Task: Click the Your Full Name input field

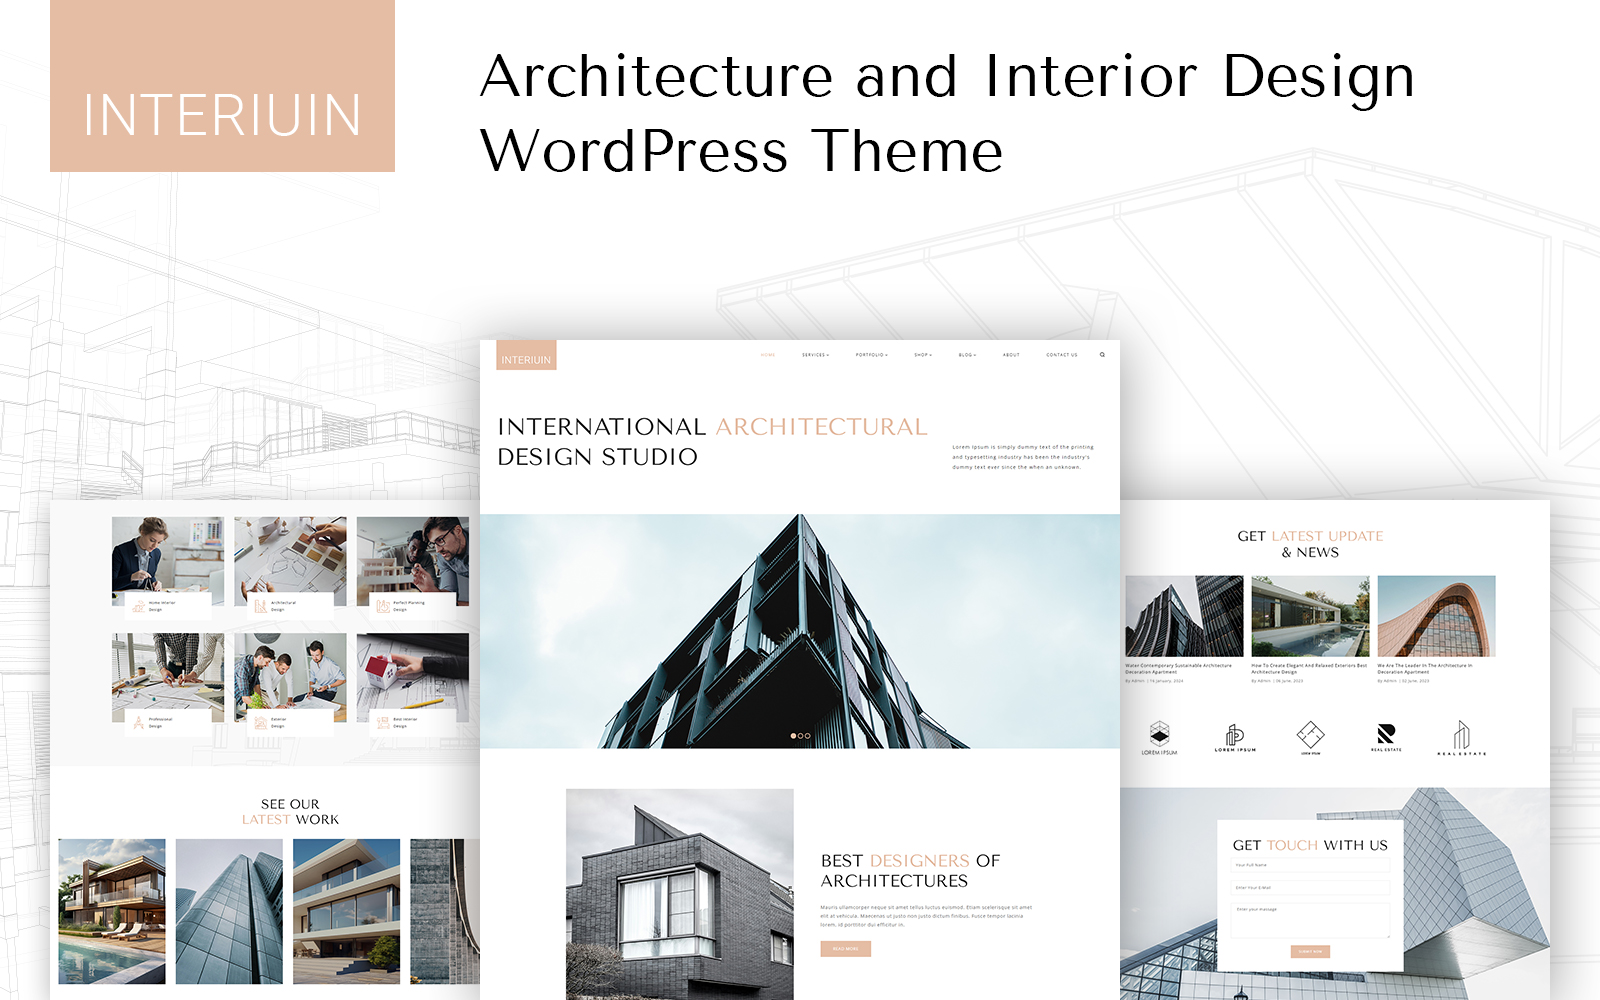Action: pos(1310,865)
